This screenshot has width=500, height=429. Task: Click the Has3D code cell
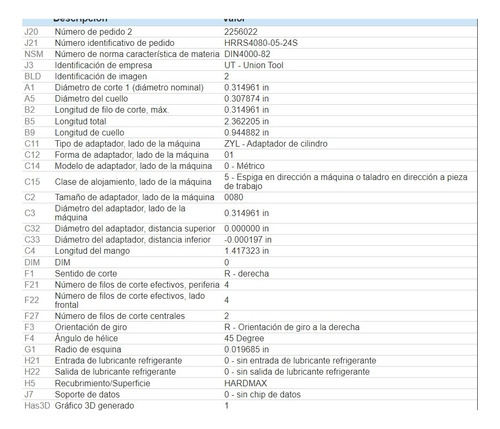click(x=37, y=406)
